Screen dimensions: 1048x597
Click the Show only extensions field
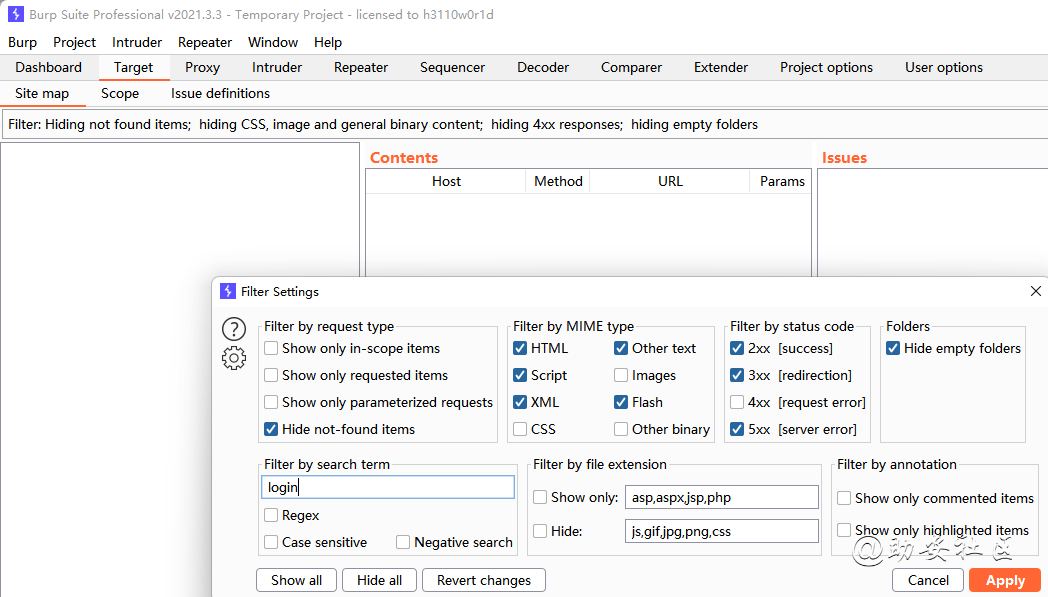point(722,497)
